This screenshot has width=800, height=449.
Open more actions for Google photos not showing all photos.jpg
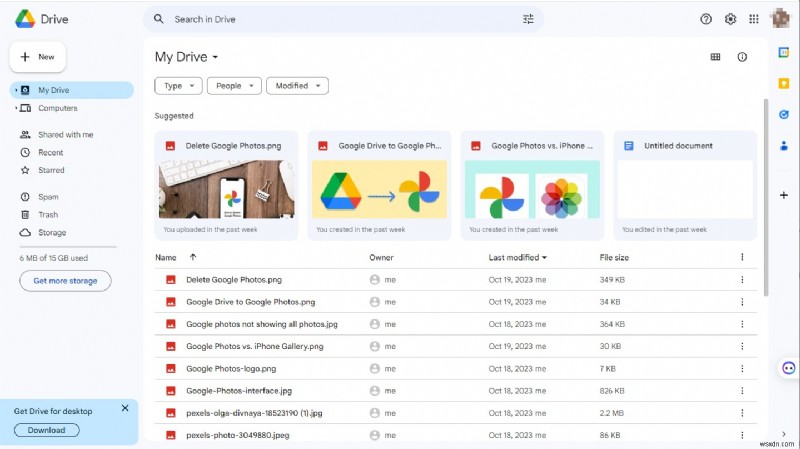tap(742, 324)
